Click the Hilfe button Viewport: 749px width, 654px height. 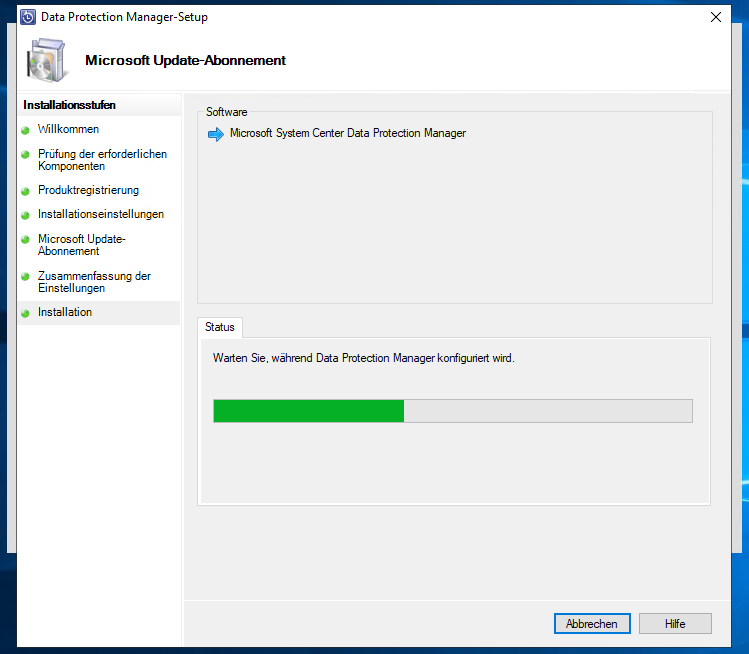pos(675,623)
